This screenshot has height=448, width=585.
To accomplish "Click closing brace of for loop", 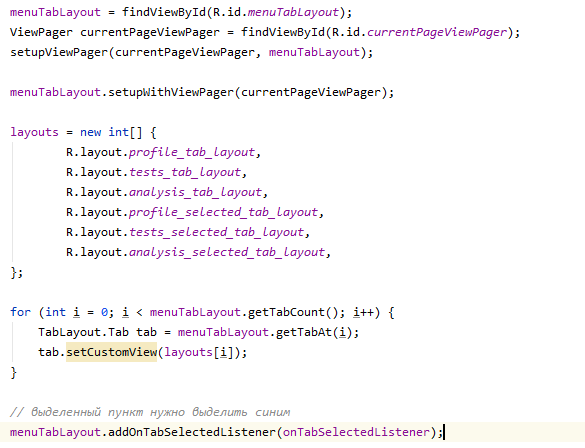I will (13, 372).
